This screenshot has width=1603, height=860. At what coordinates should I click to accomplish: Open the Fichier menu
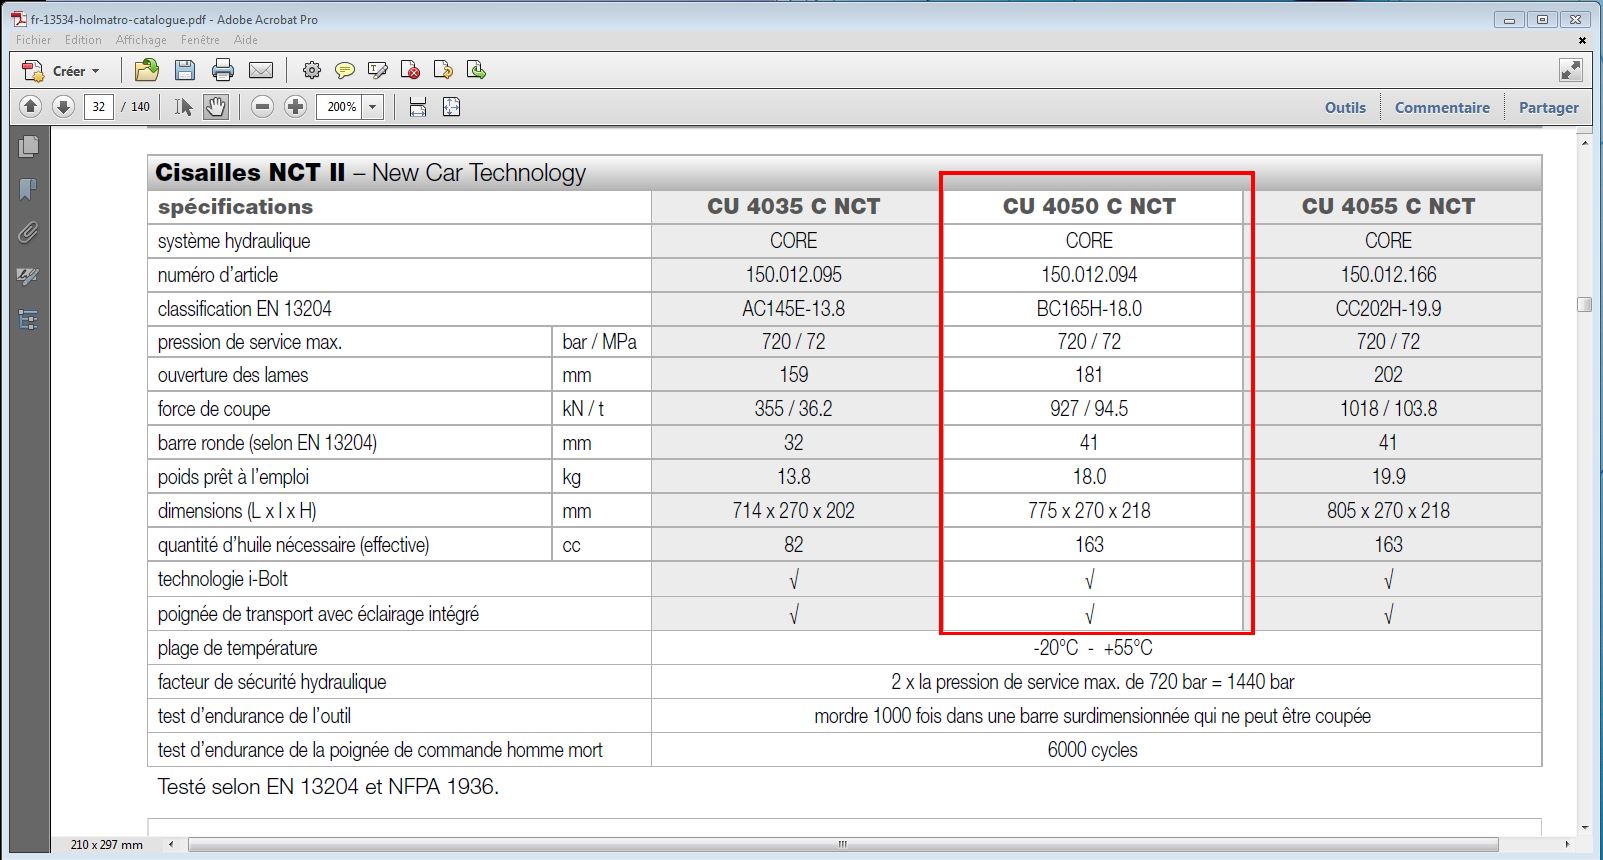click(x=33, y=40)
